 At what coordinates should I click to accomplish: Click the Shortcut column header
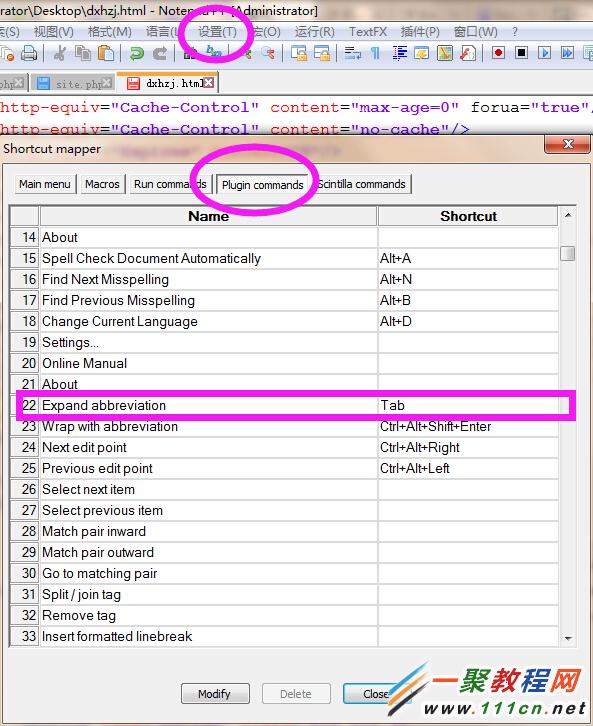coord(468,216)
